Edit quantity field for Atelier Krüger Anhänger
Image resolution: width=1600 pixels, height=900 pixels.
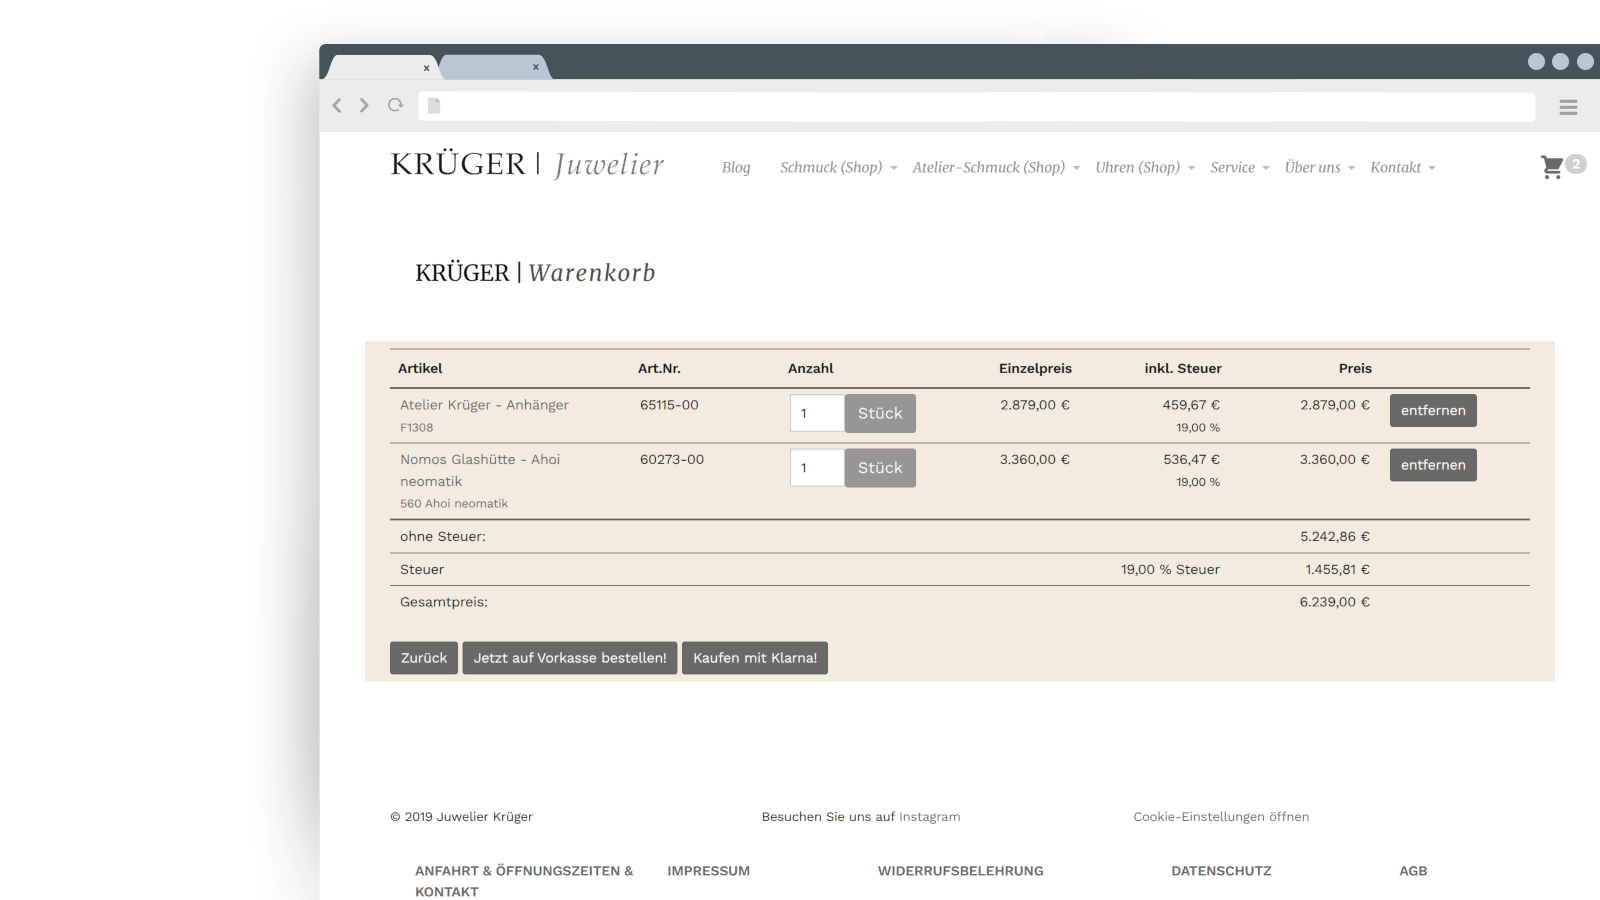817,413
